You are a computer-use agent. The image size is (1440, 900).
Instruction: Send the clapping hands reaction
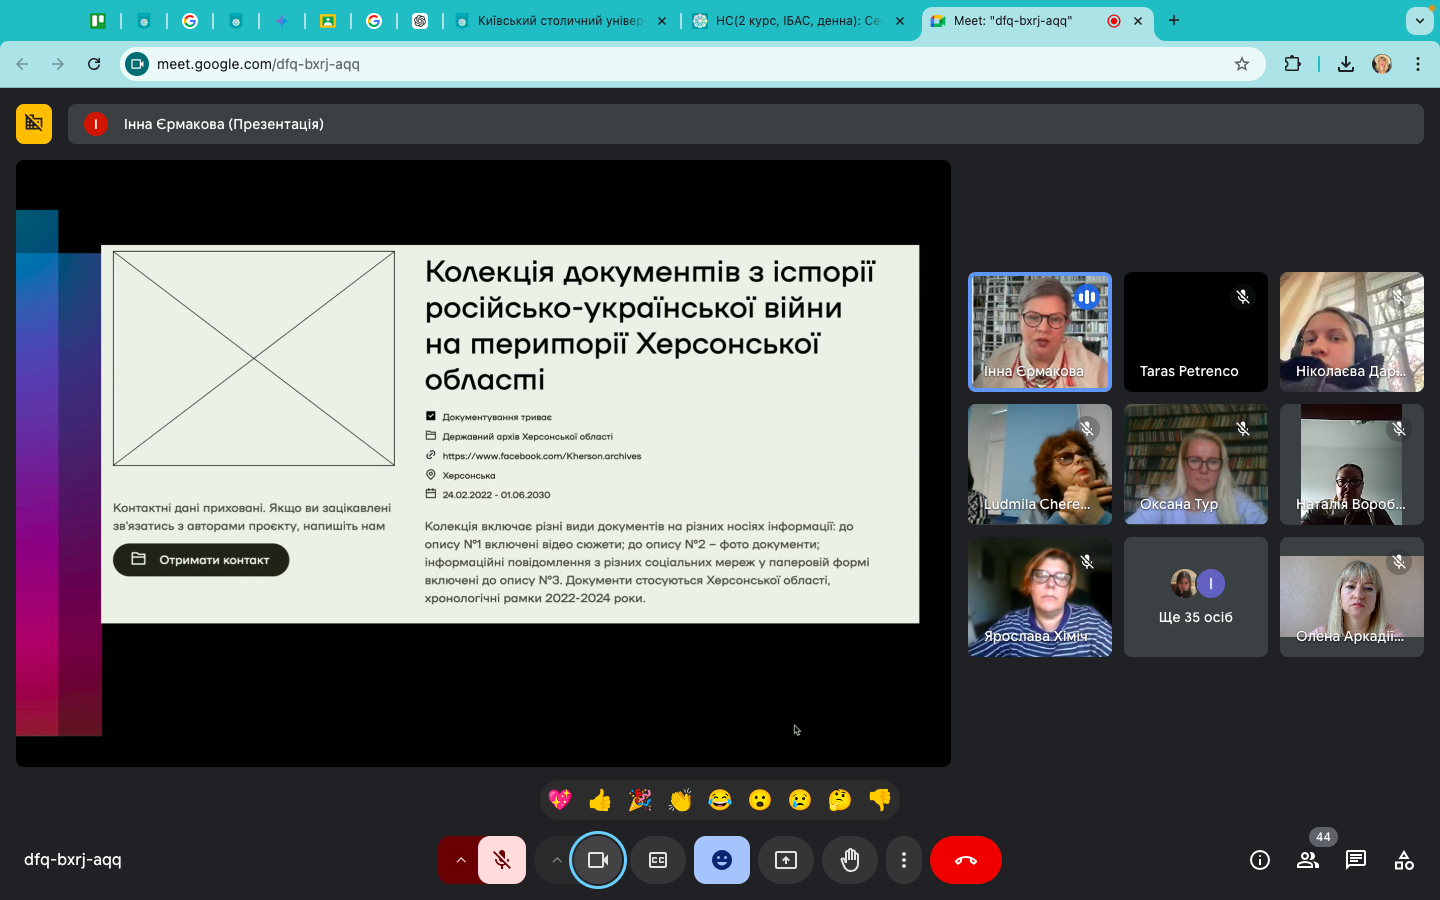[680, 800]
